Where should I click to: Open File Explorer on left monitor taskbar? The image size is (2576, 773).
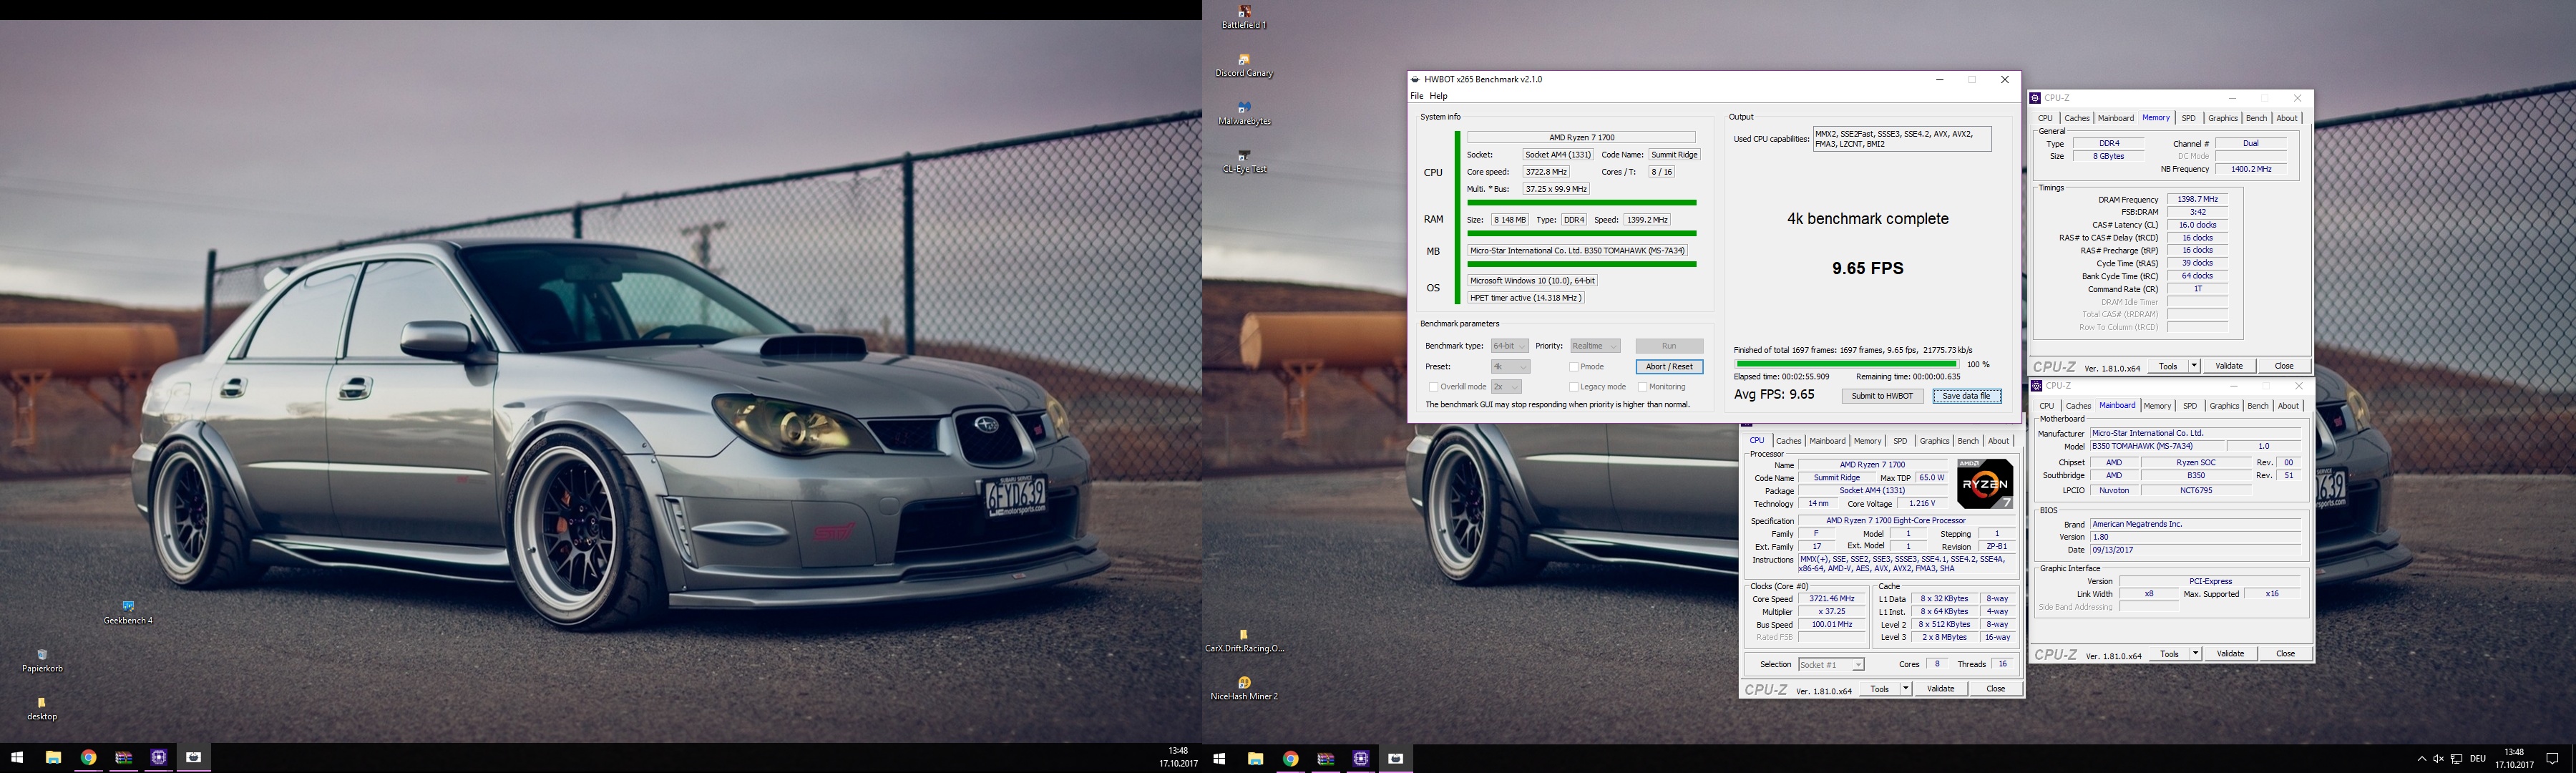click(53, 758)
